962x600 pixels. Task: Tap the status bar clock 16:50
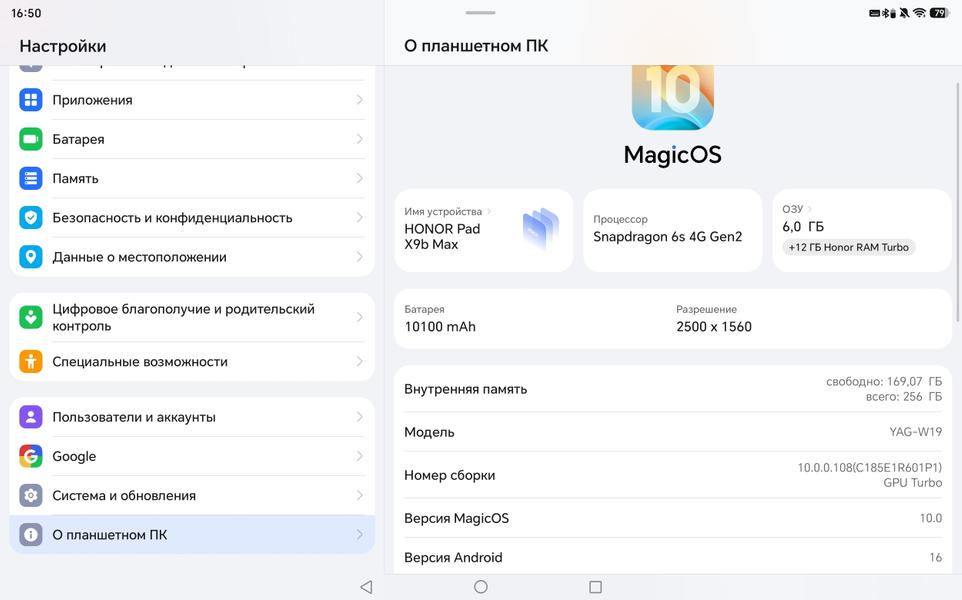(26, 13)
